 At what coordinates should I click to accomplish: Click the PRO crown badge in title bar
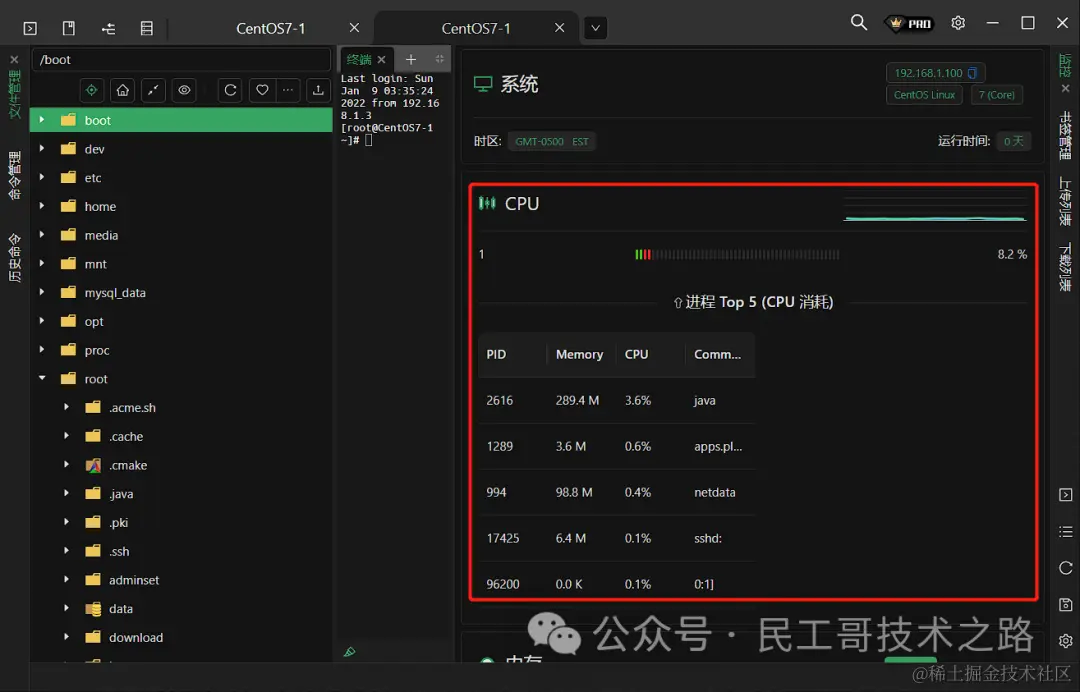tap(908, 22)
